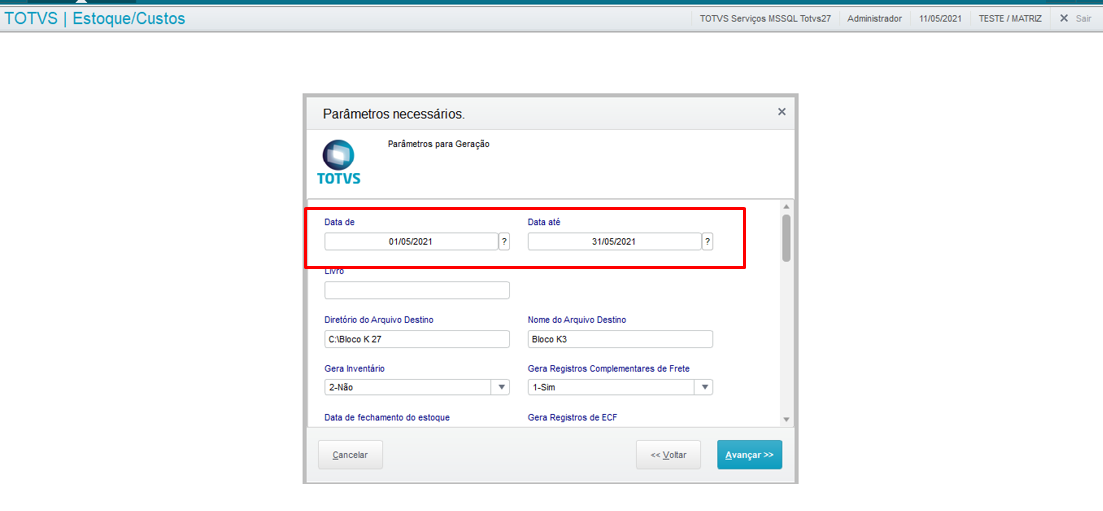Close the Parâmetros necessários dialog

[781, 112]
